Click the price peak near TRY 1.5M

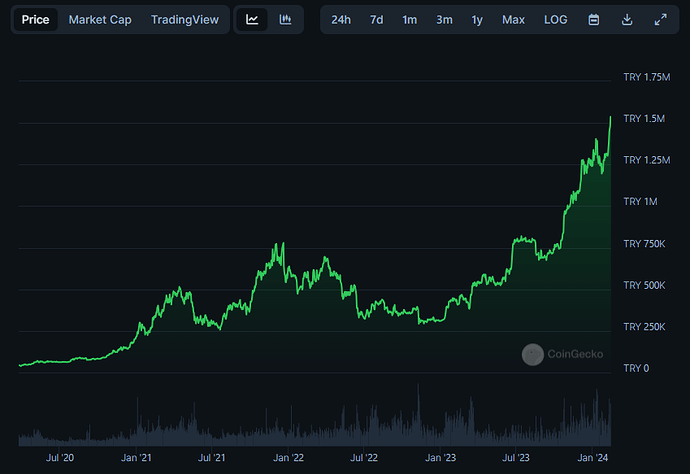tap(610, 119)
